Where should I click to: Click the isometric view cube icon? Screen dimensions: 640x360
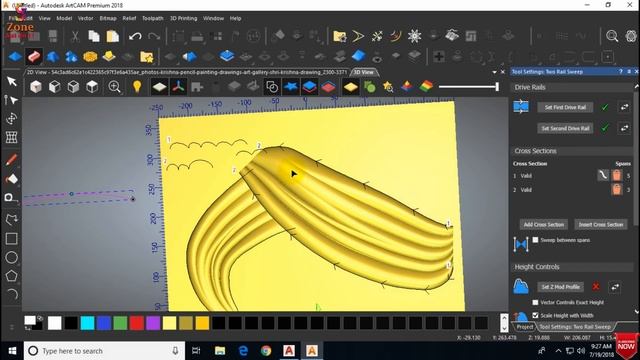(36, 87)
